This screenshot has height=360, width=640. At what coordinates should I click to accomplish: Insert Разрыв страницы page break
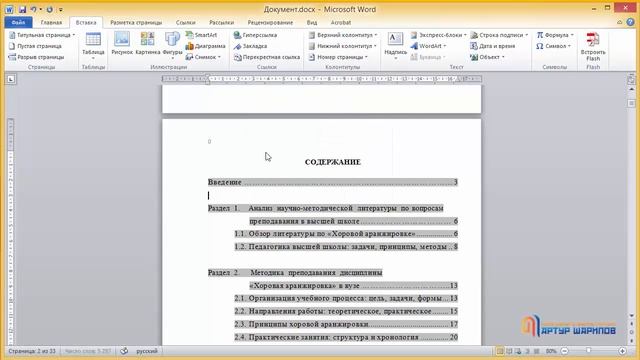[x=36, y=57]
